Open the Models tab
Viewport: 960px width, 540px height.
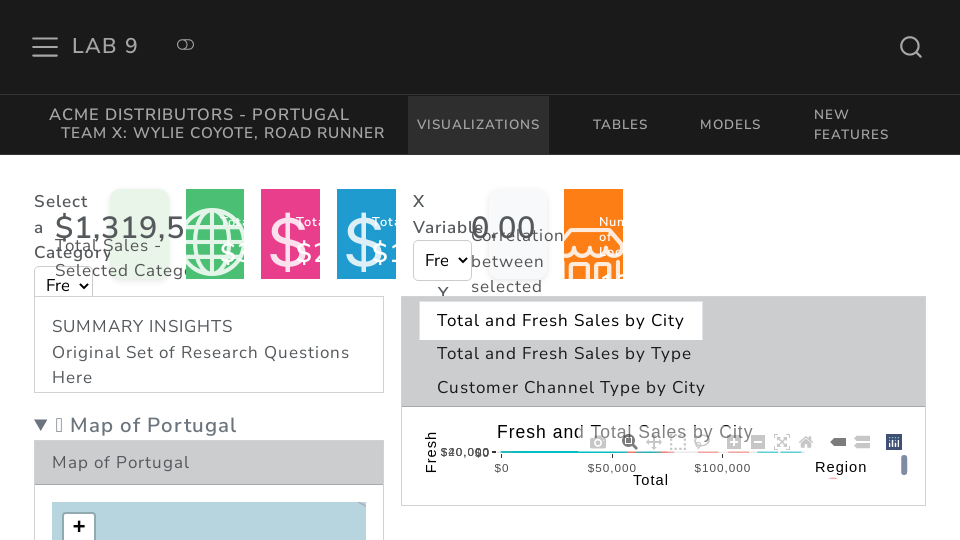[730, 125]
